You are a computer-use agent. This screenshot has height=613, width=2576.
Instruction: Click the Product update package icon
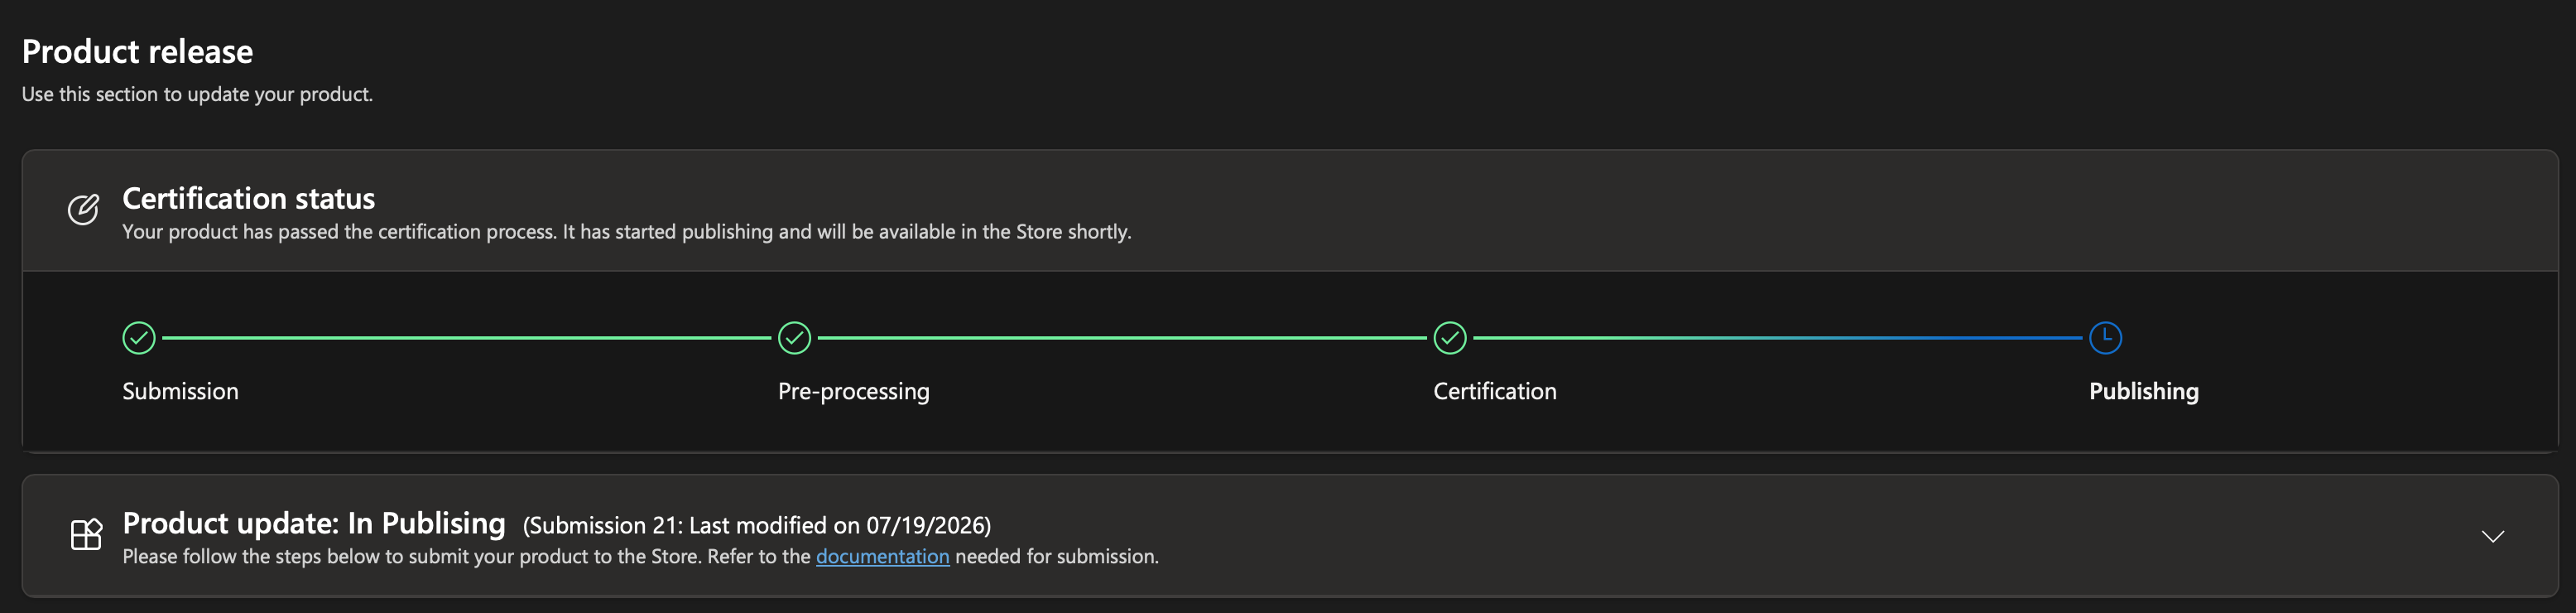(x=86, y=534)
